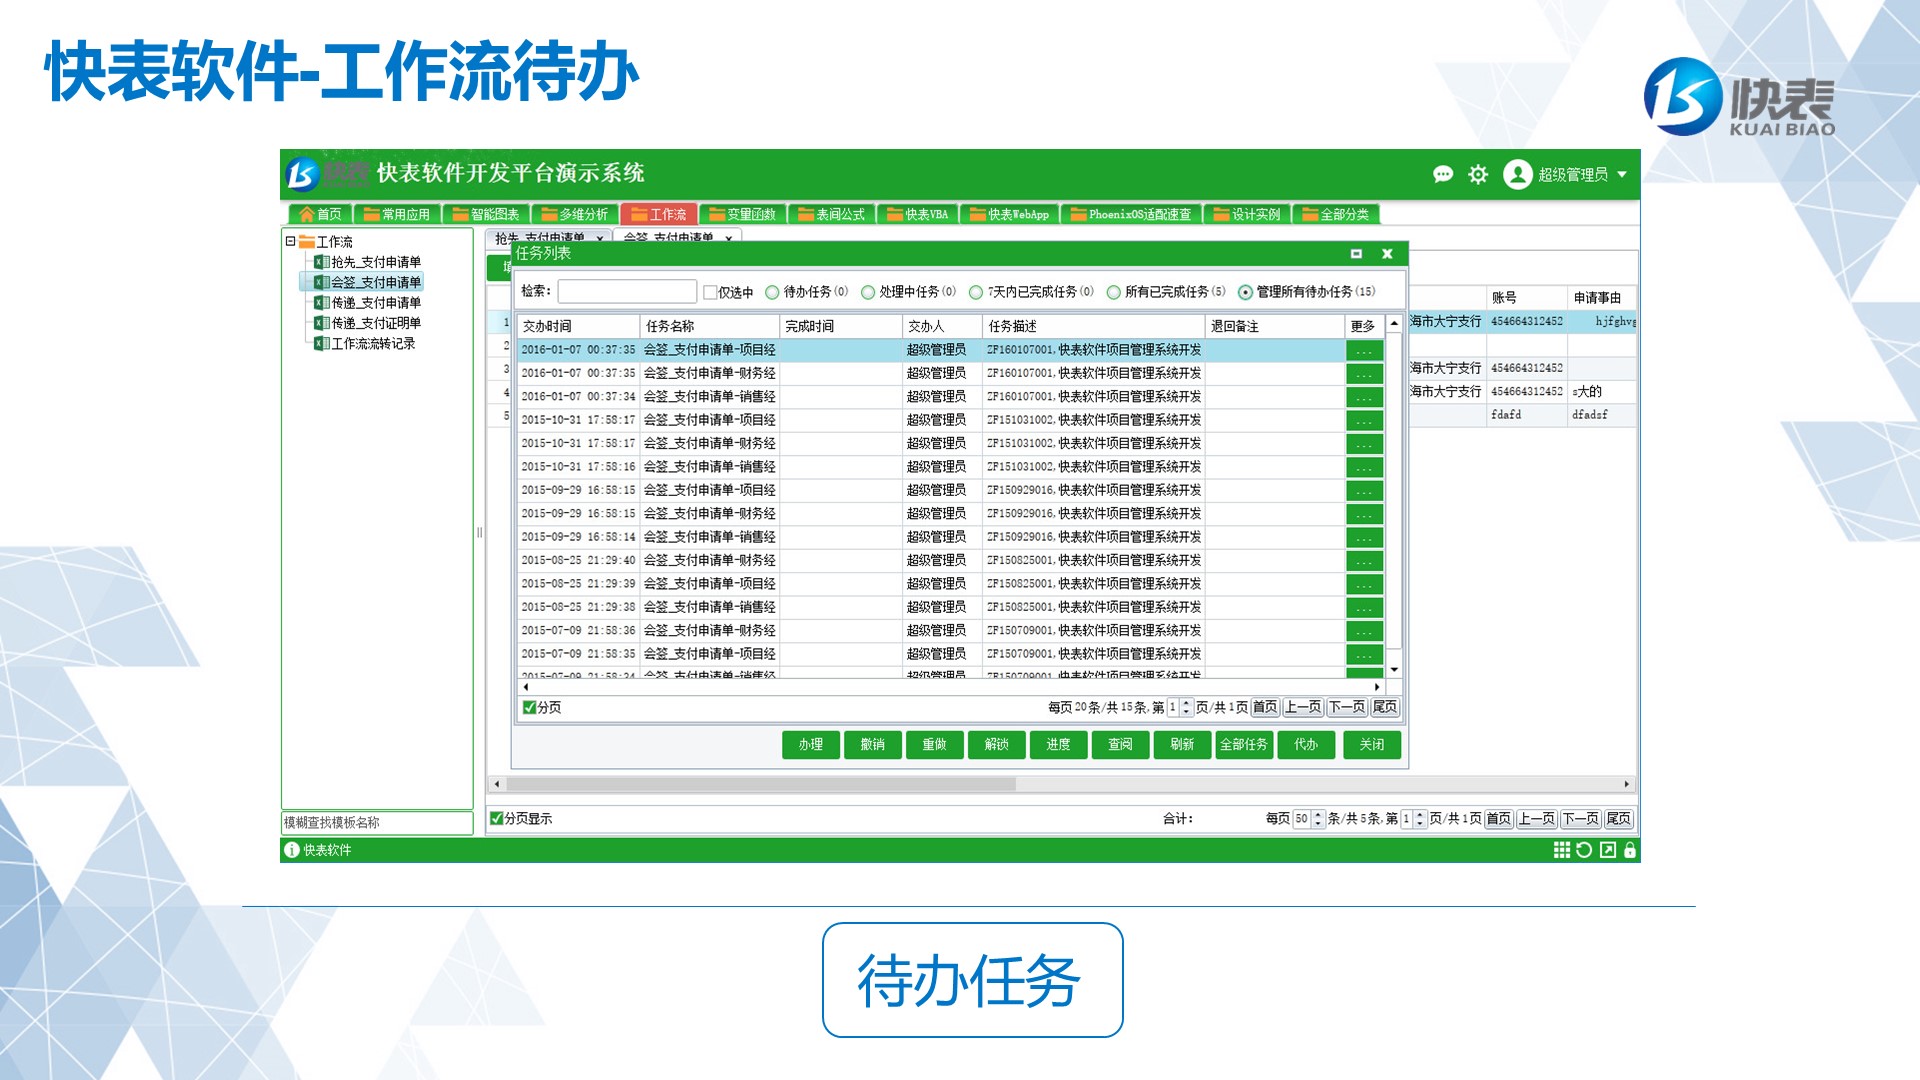This screenshot has width=1920, height=1080.
Task: Open the 设计实例 tab
Action: point(1247,214)
